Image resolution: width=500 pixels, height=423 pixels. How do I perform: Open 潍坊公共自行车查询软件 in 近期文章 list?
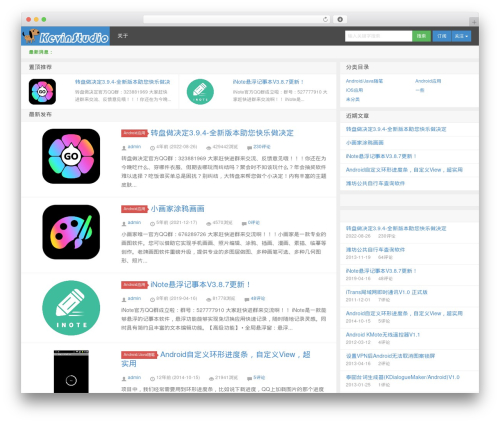(375, 183)
